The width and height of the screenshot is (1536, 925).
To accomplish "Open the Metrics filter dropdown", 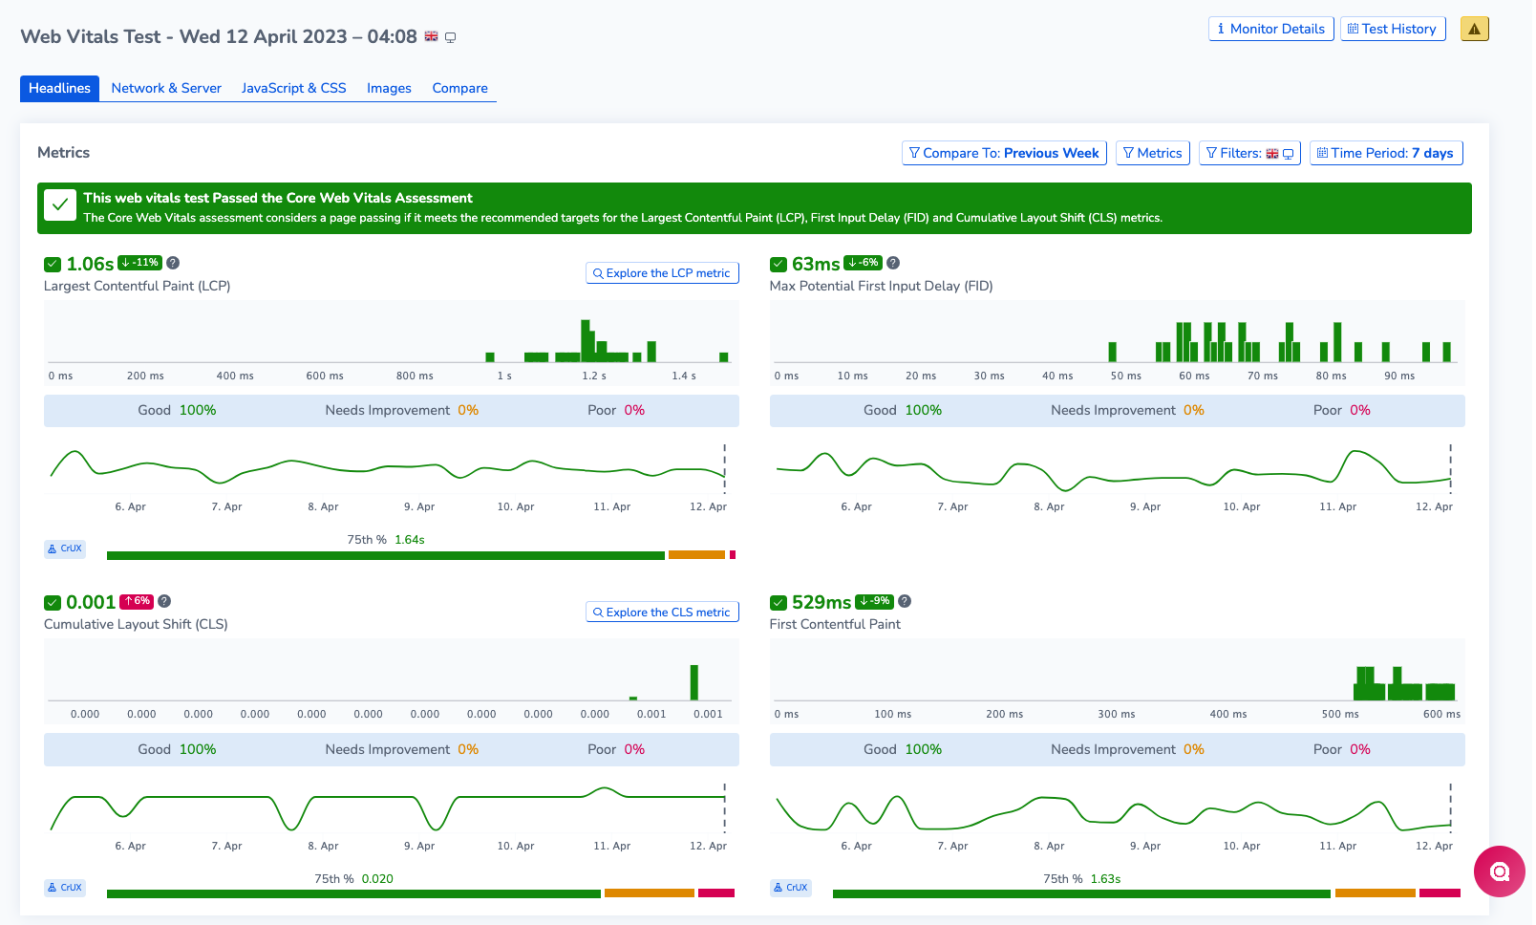I will [x=1152, y=152].
